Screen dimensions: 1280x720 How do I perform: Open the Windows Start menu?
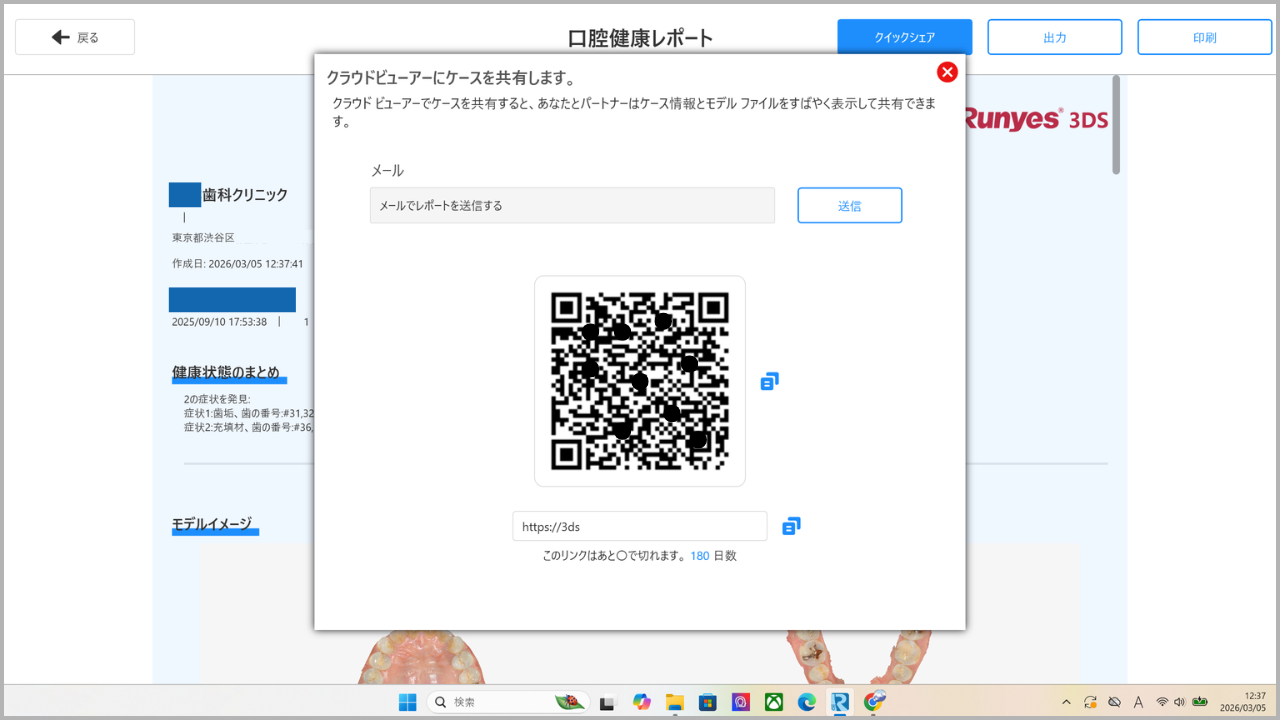pyautogui.click(x=408, y=702)
